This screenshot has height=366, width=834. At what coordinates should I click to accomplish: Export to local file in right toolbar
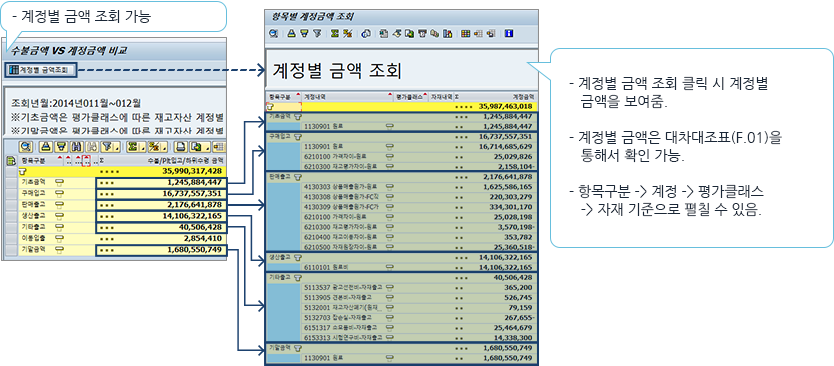point(408,34)
